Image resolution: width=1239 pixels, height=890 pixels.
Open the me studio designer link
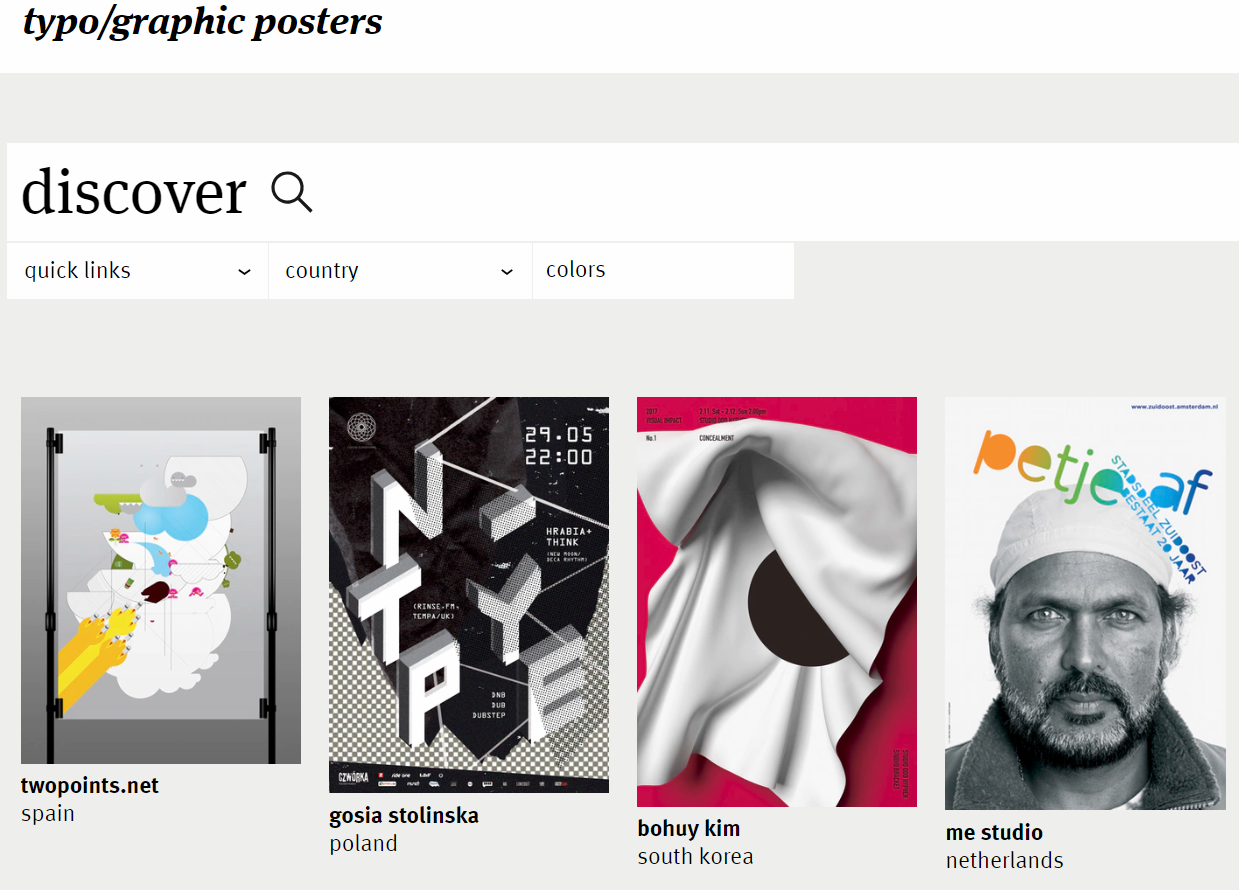click(x=994, y=832)
